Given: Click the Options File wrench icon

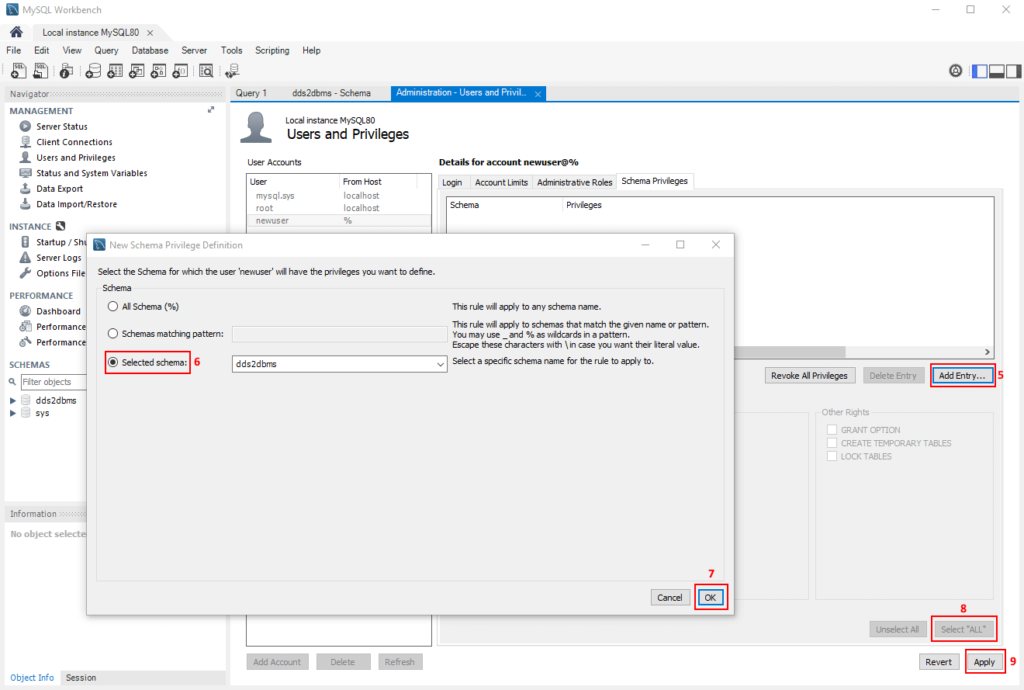Looking at the screenshot, I should click(25, 273).
